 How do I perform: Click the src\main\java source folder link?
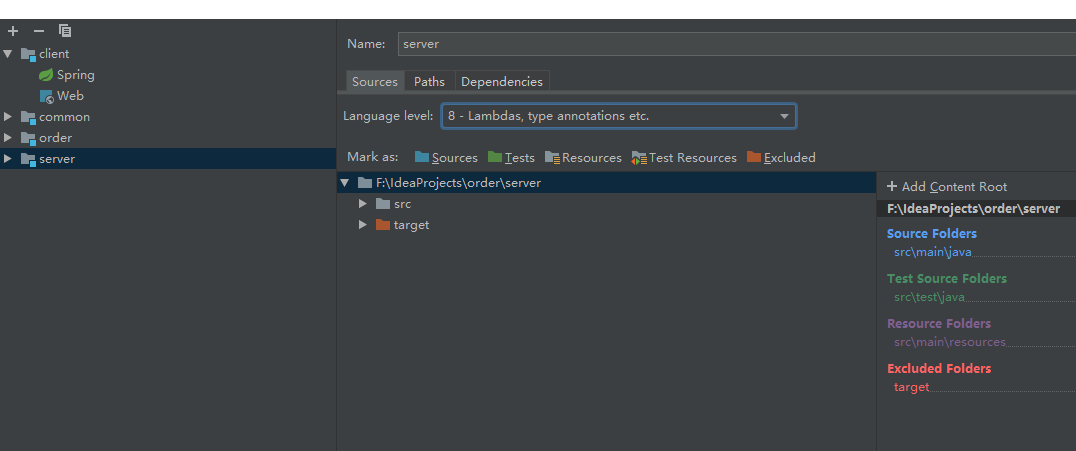[x=932, y=252]
